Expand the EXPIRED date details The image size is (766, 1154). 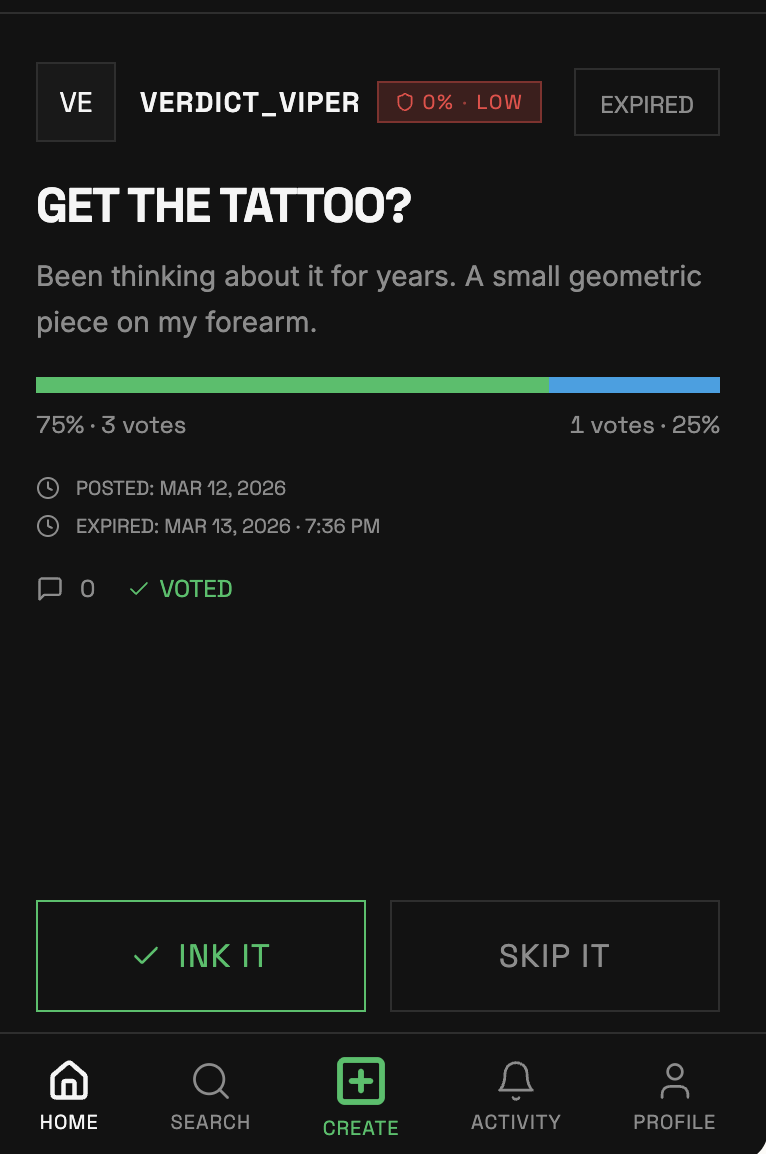click(x=228, y=526)
